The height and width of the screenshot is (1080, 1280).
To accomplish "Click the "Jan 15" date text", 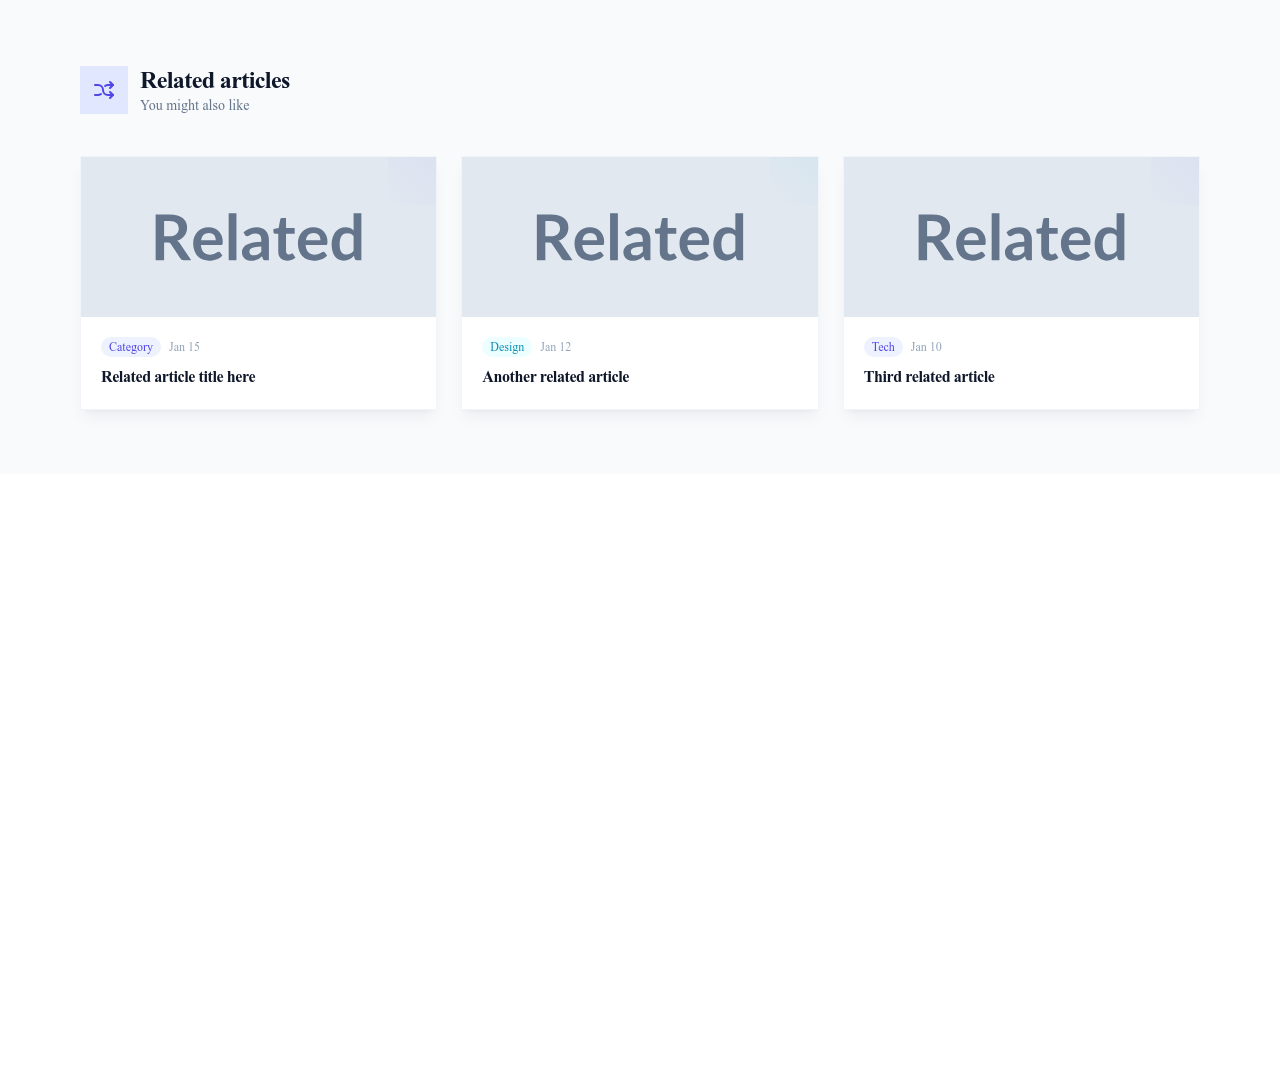I will 184,347.
